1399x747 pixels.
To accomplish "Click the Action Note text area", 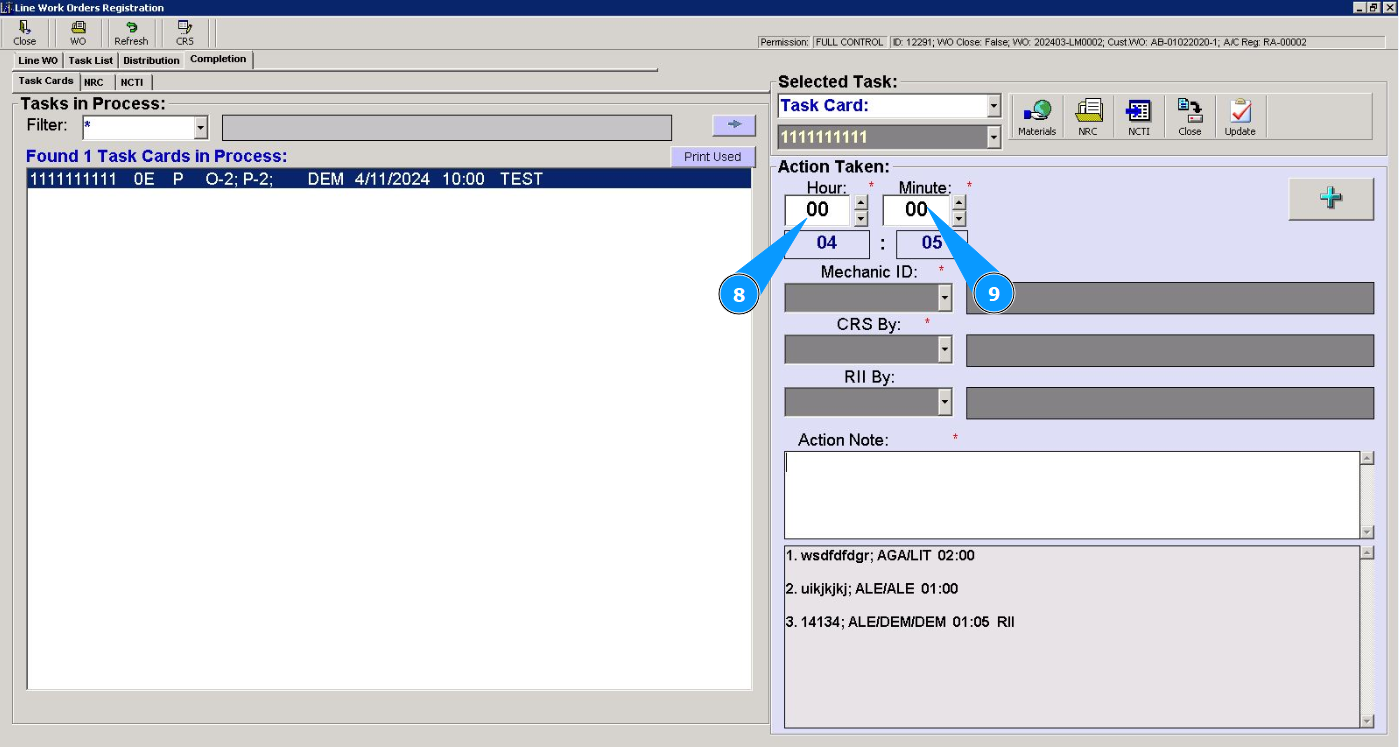I will click(1072, 495).
